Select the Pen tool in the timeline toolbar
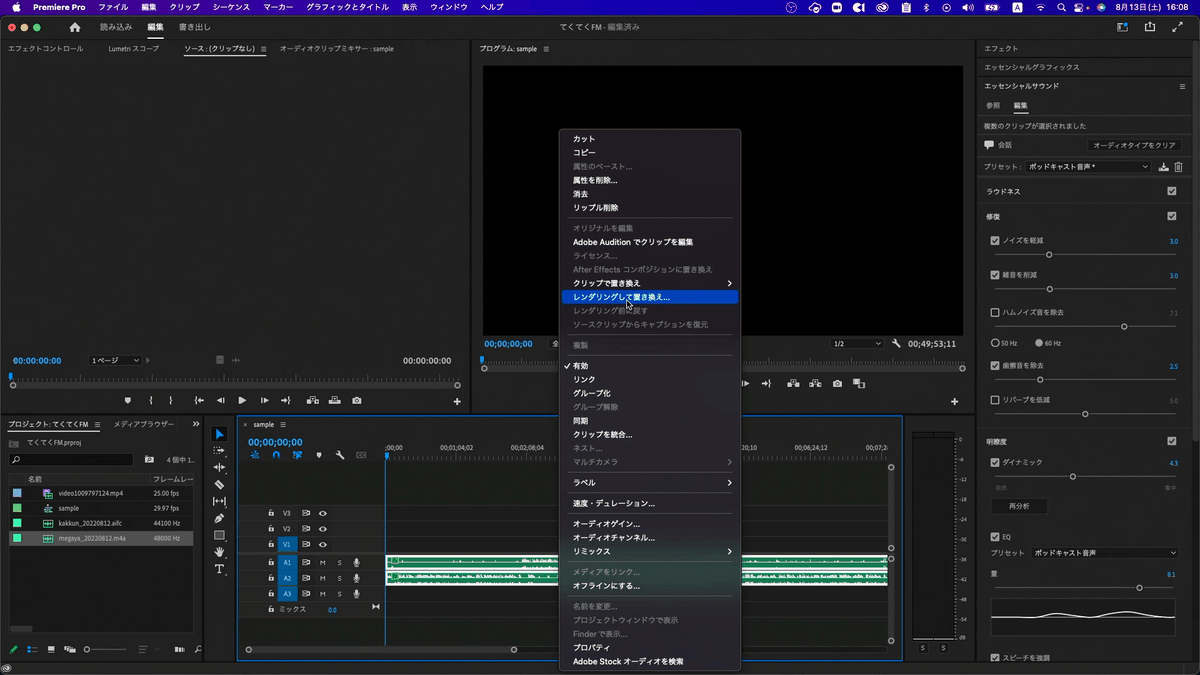The image size is (1200, 675). [220, 518]
